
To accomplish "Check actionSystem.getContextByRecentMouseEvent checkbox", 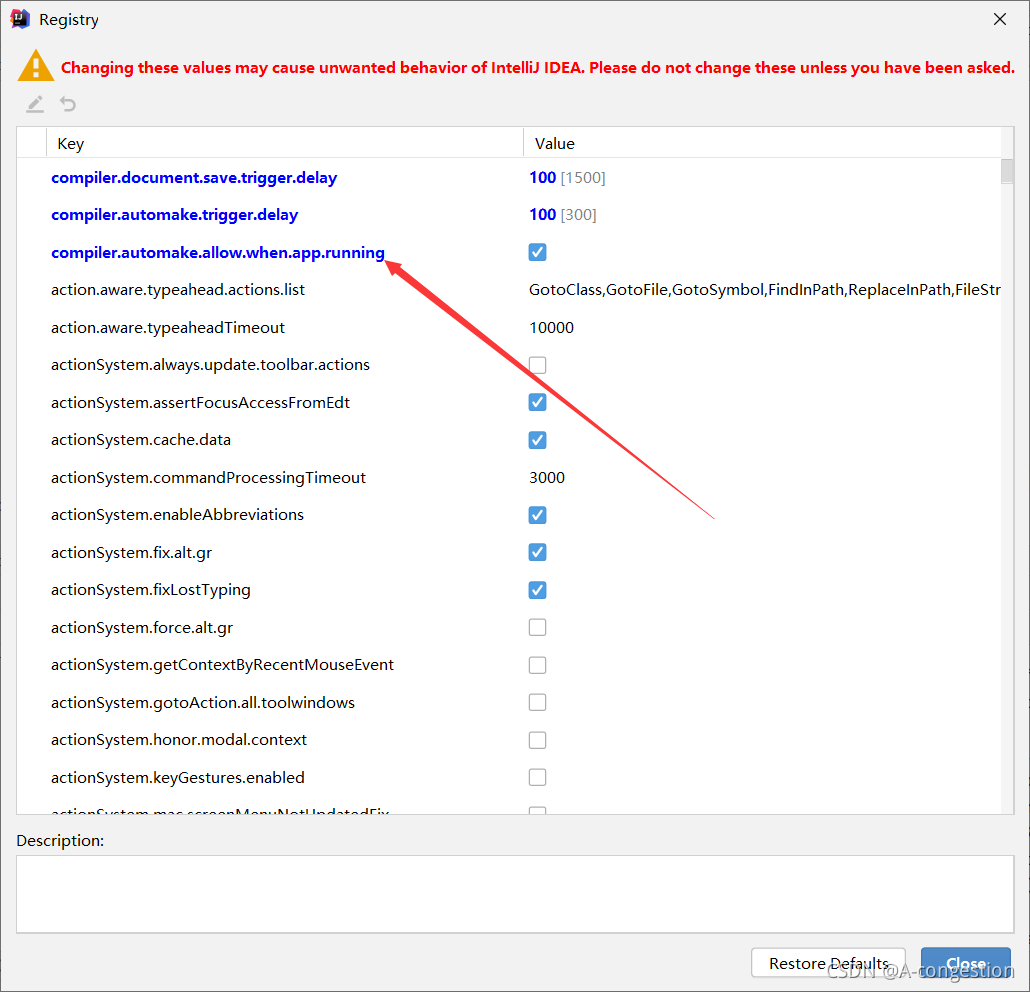I will pos(537,665).
